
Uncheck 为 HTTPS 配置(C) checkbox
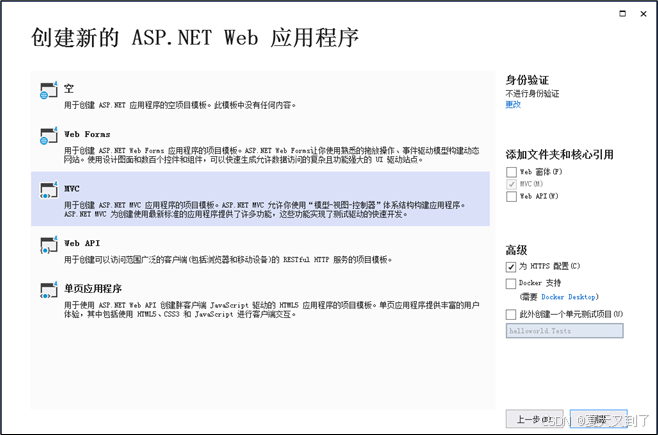511,266
